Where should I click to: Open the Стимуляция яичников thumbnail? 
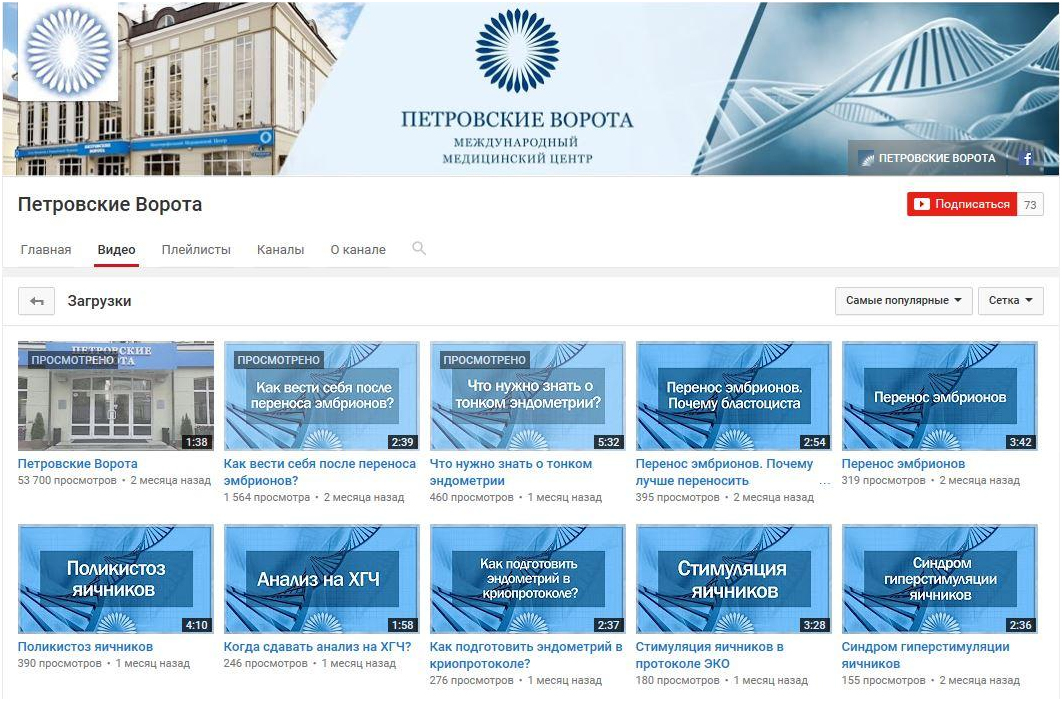[734, 579]
